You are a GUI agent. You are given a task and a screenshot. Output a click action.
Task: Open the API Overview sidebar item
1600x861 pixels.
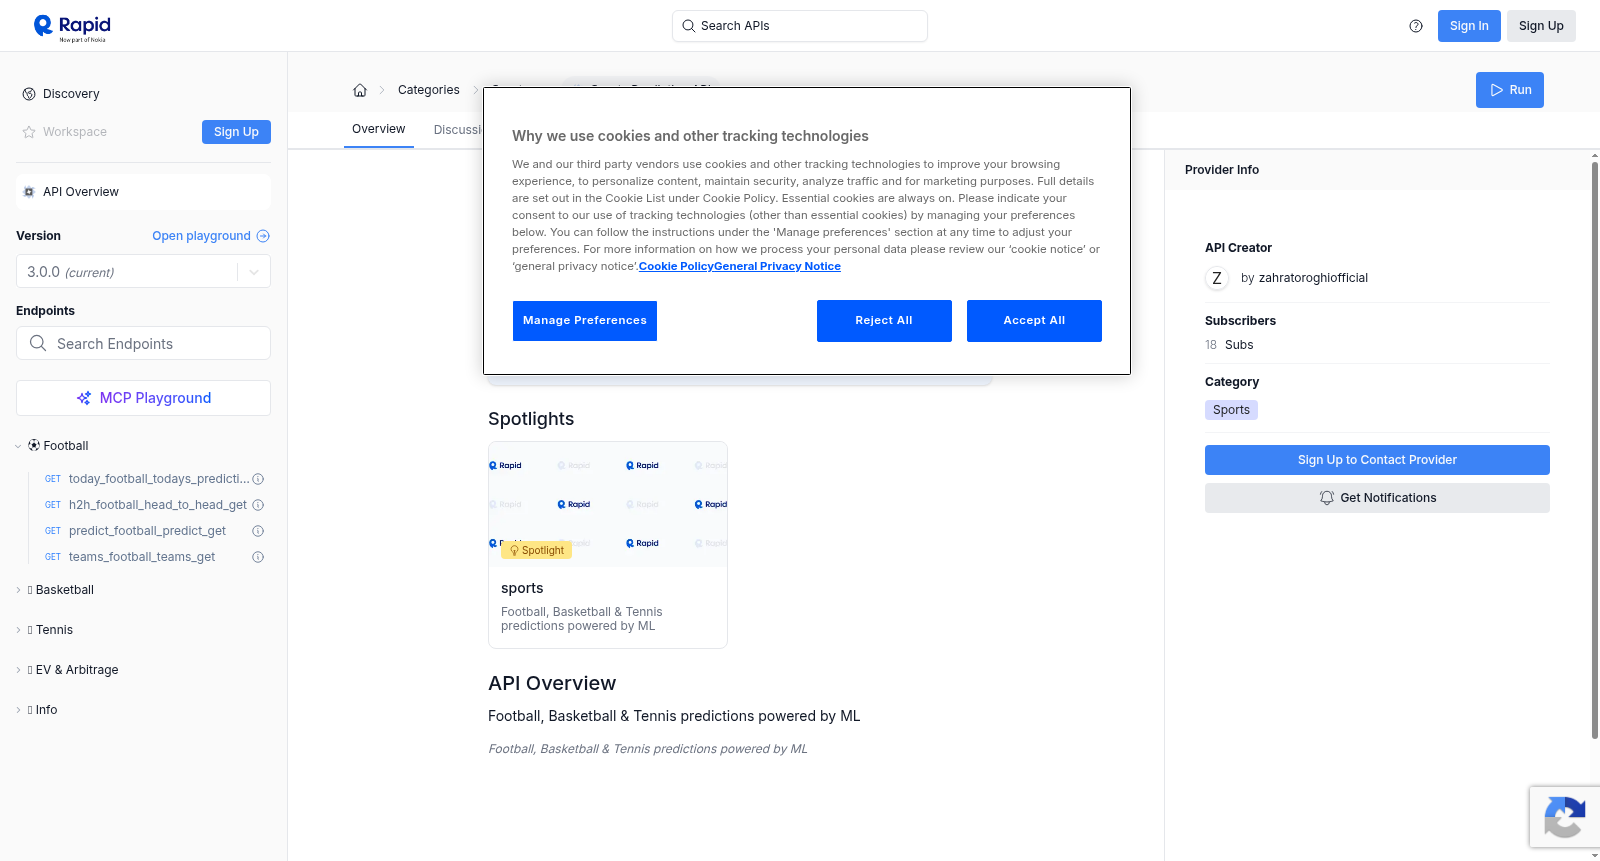coord(143,192)
